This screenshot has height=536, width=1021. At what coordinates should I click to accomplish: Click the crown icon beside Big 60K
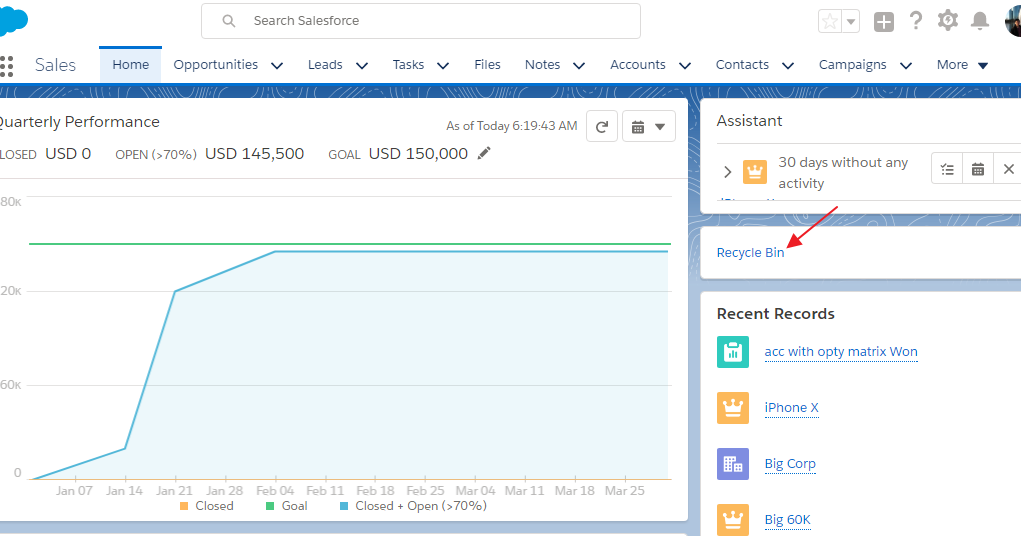[x=733, y=519]
